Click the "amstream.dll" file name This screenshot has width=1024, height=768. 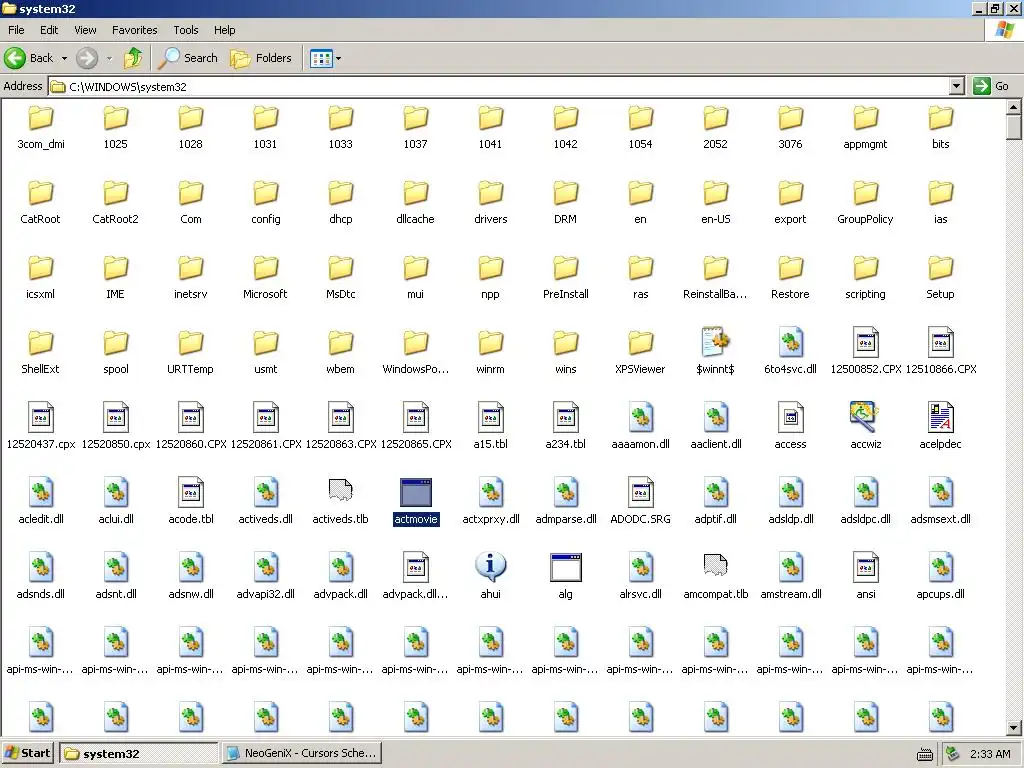pyautogui.click(x=790, y=594)
